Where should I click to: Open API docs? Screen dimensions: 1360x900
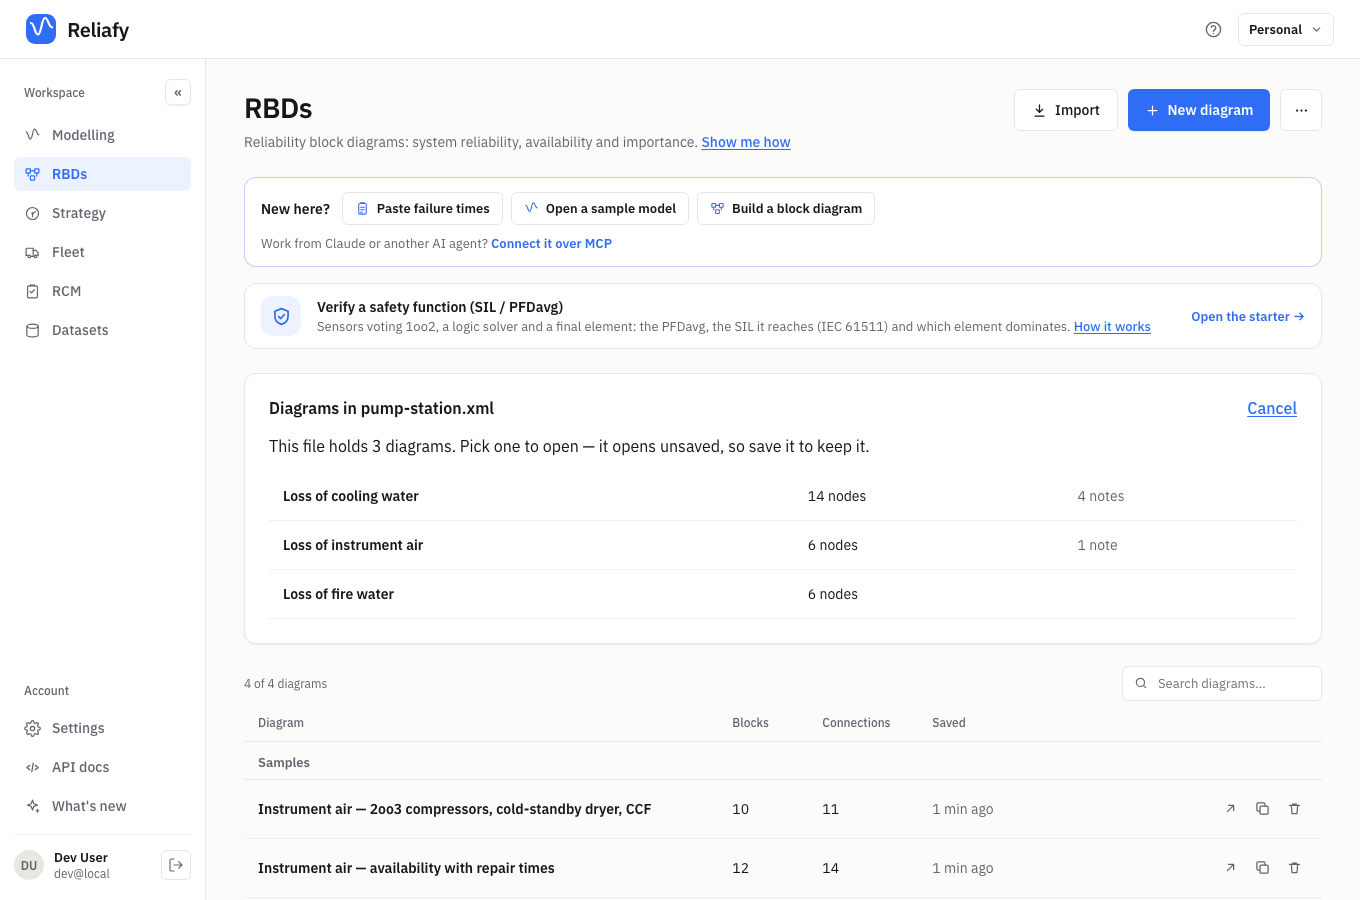click(x=102, y=767)
